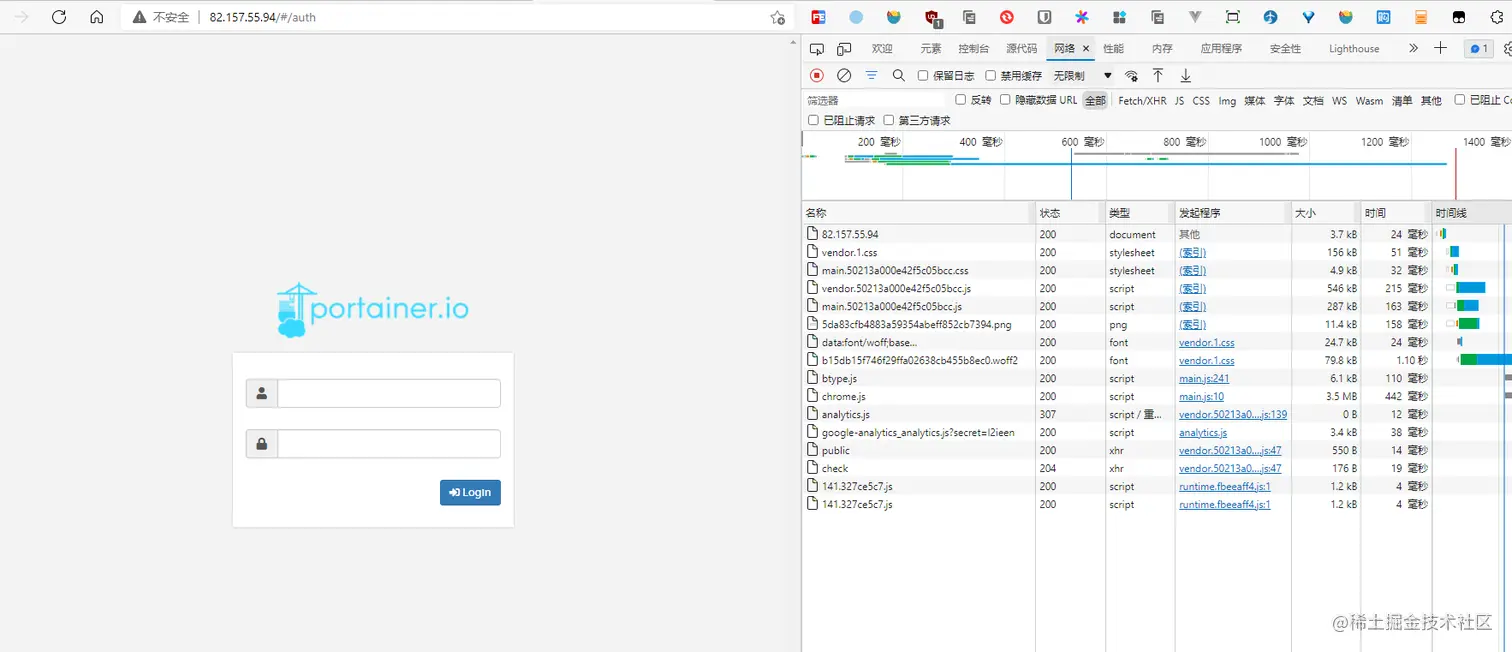Screen dimensions: 1512x652
Task: Toggle the network filter funnel icon
Action: (x=871, y=75)
